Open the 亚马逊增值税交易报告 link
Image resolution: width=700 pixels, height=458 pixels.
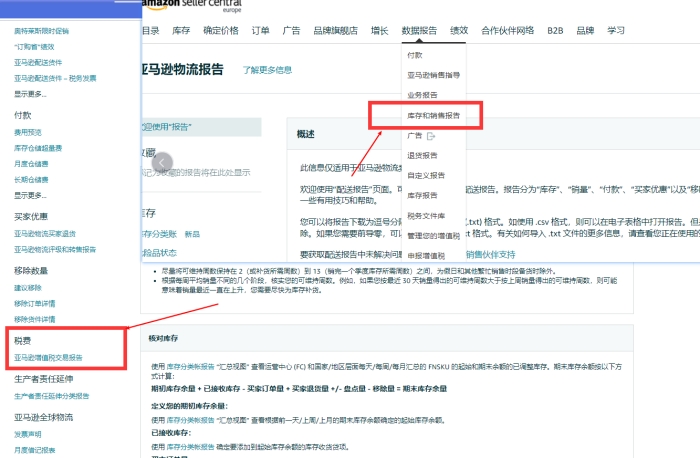tap(48, 358)
